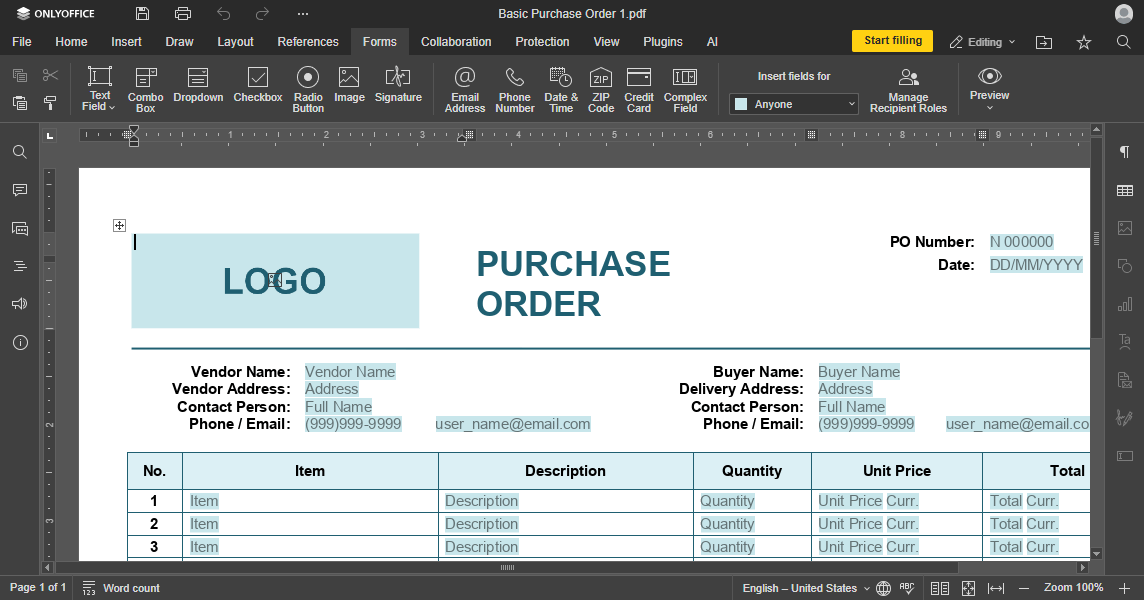Open the Plugins tab
The image size is (1144, 600).
click(x=662, y=42)
